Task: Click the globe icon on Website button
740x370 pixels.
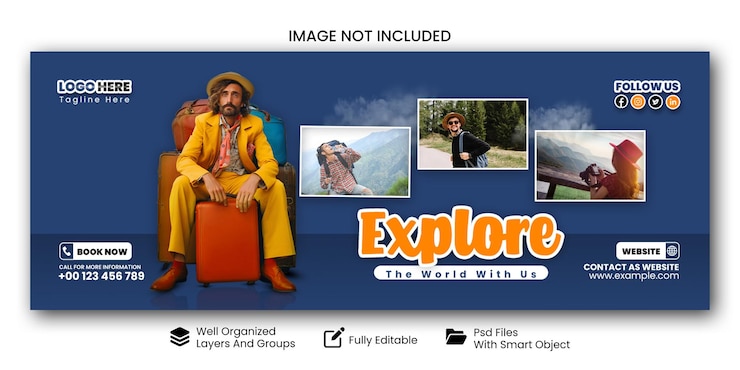Action: [672, 251]
